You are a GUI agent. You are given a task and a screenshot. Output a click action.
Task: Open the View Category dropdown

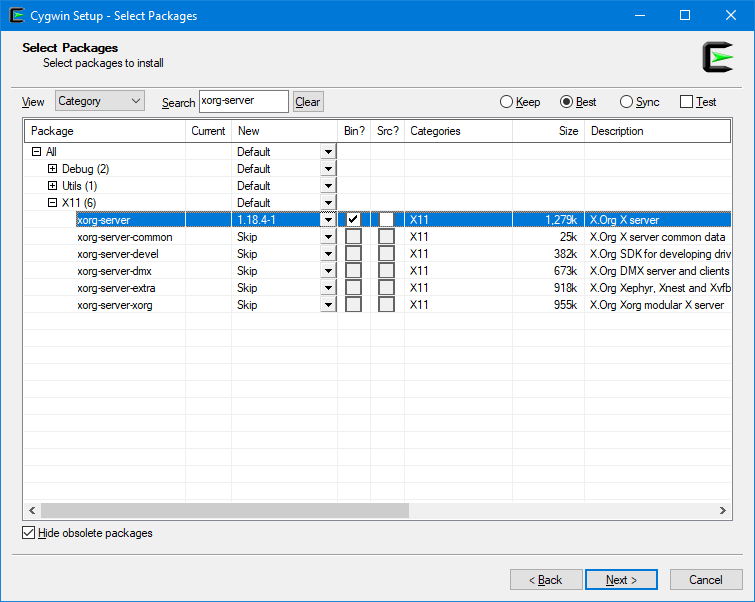tap(99, 101)
